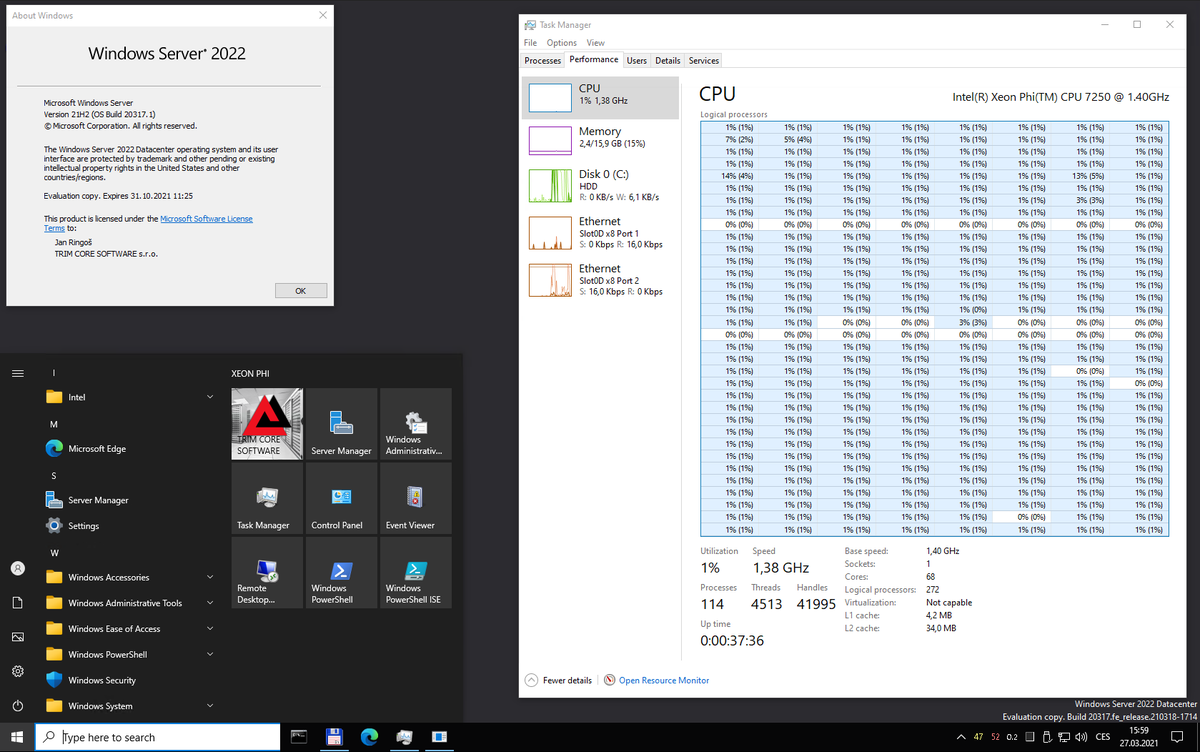This screenshot has width=1200, height=752.
Task: Open the Control Panel tile
Action: (x=341, y=499)
